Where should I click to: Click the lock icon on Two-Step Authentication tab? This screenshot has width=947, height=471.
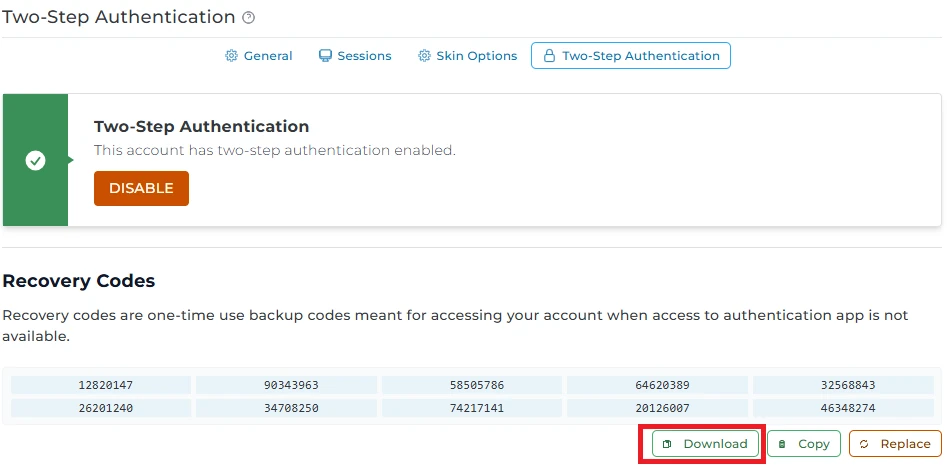[x=549, y=56]
